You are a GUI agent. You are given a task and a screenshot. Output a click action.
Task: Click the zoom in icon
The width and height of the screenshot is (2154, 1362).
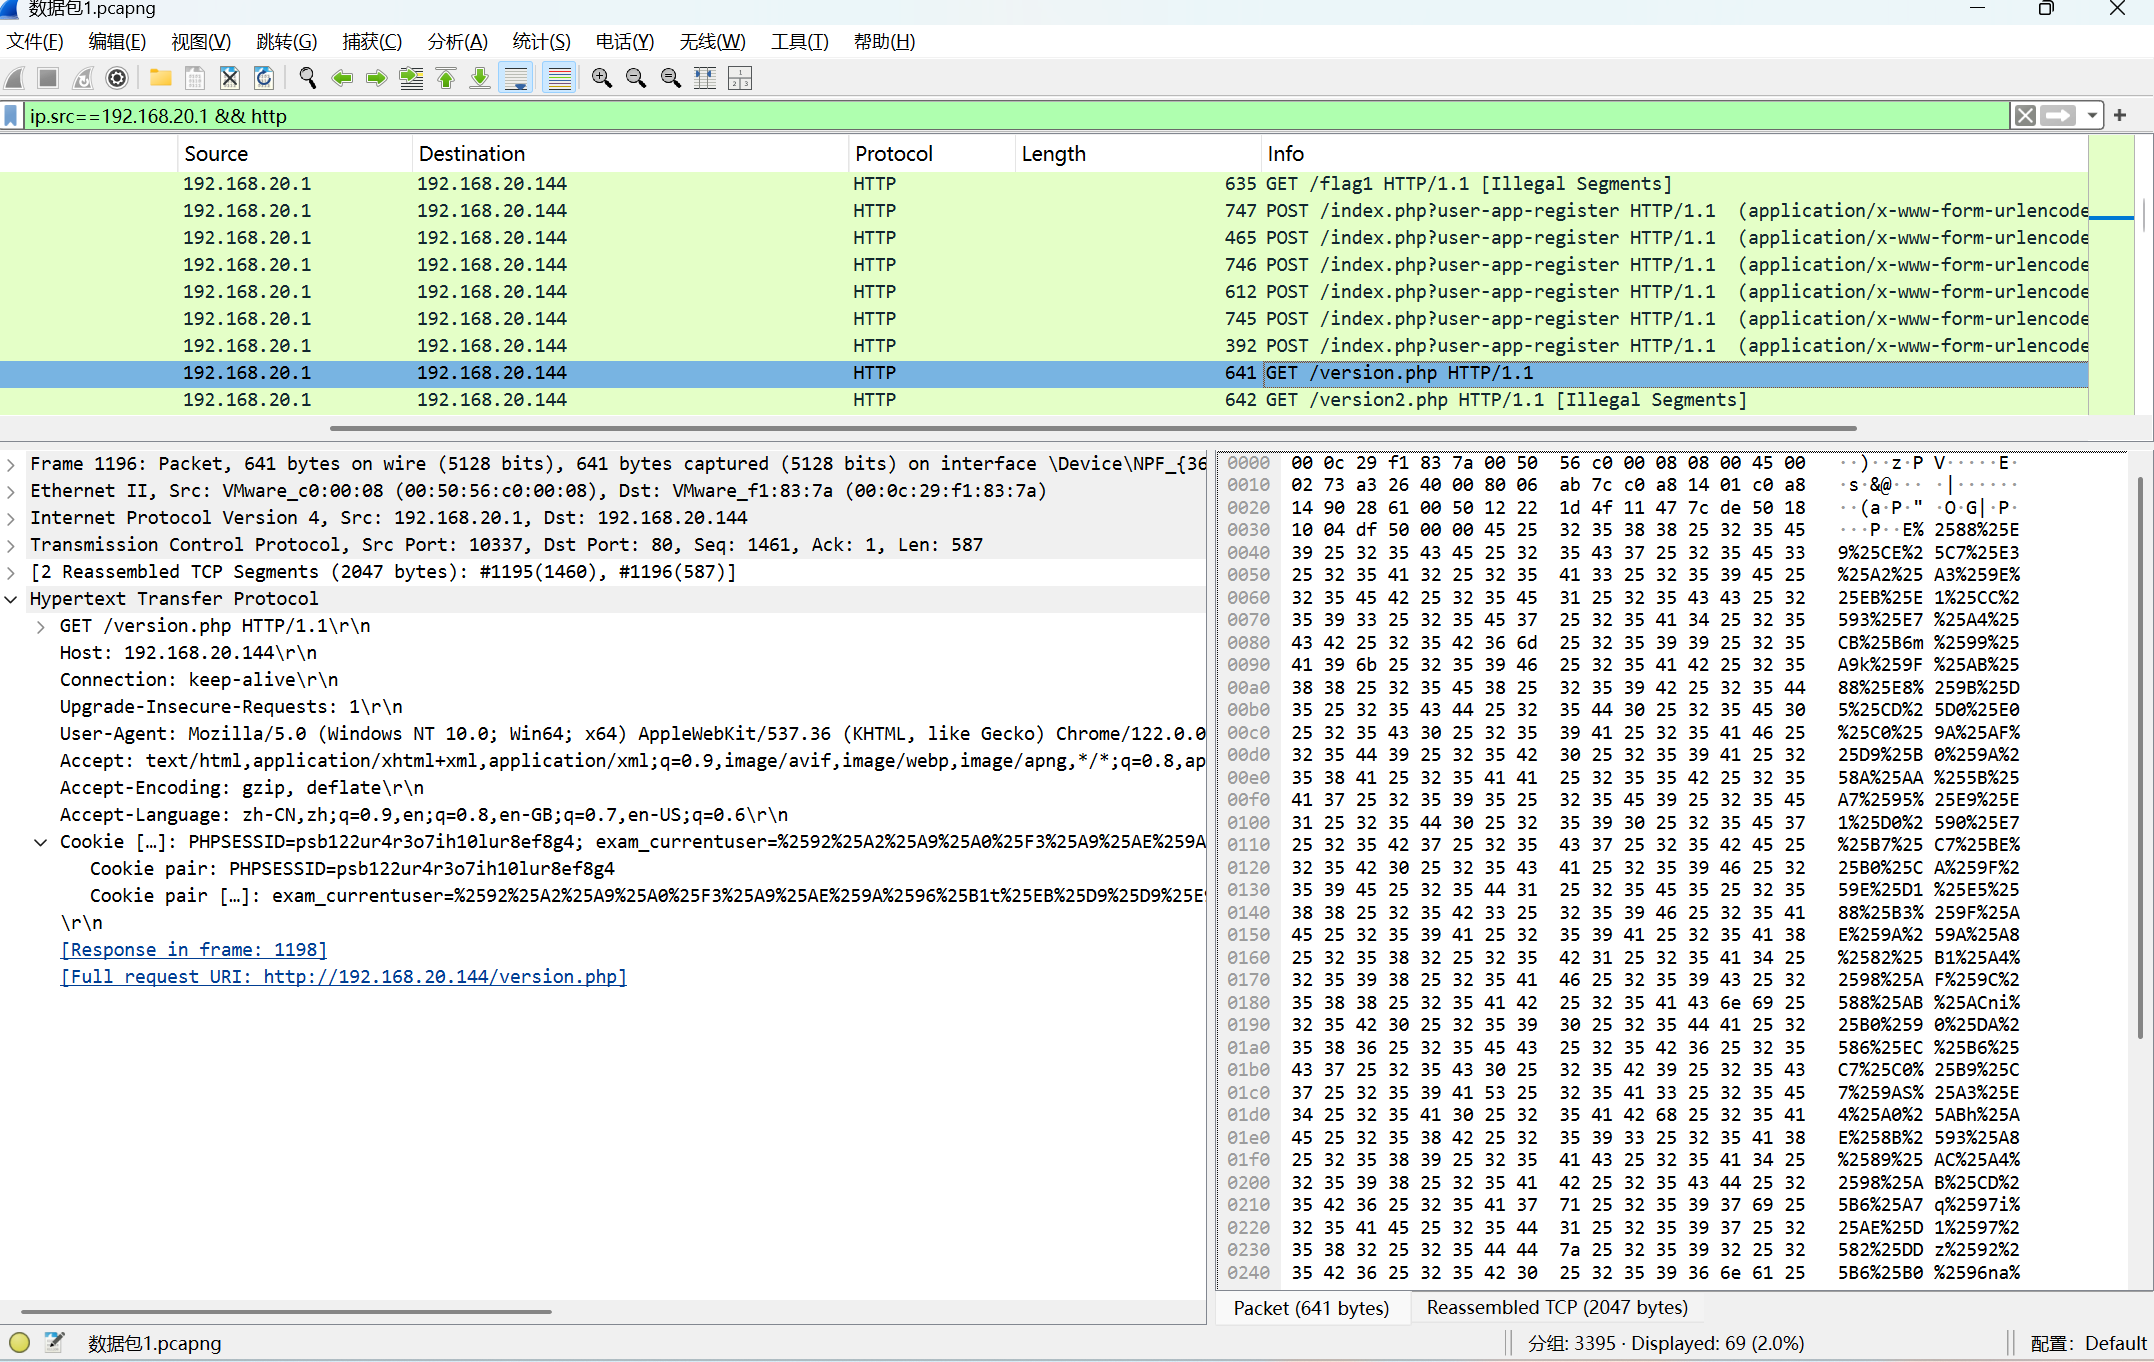[x=601, y=78]
